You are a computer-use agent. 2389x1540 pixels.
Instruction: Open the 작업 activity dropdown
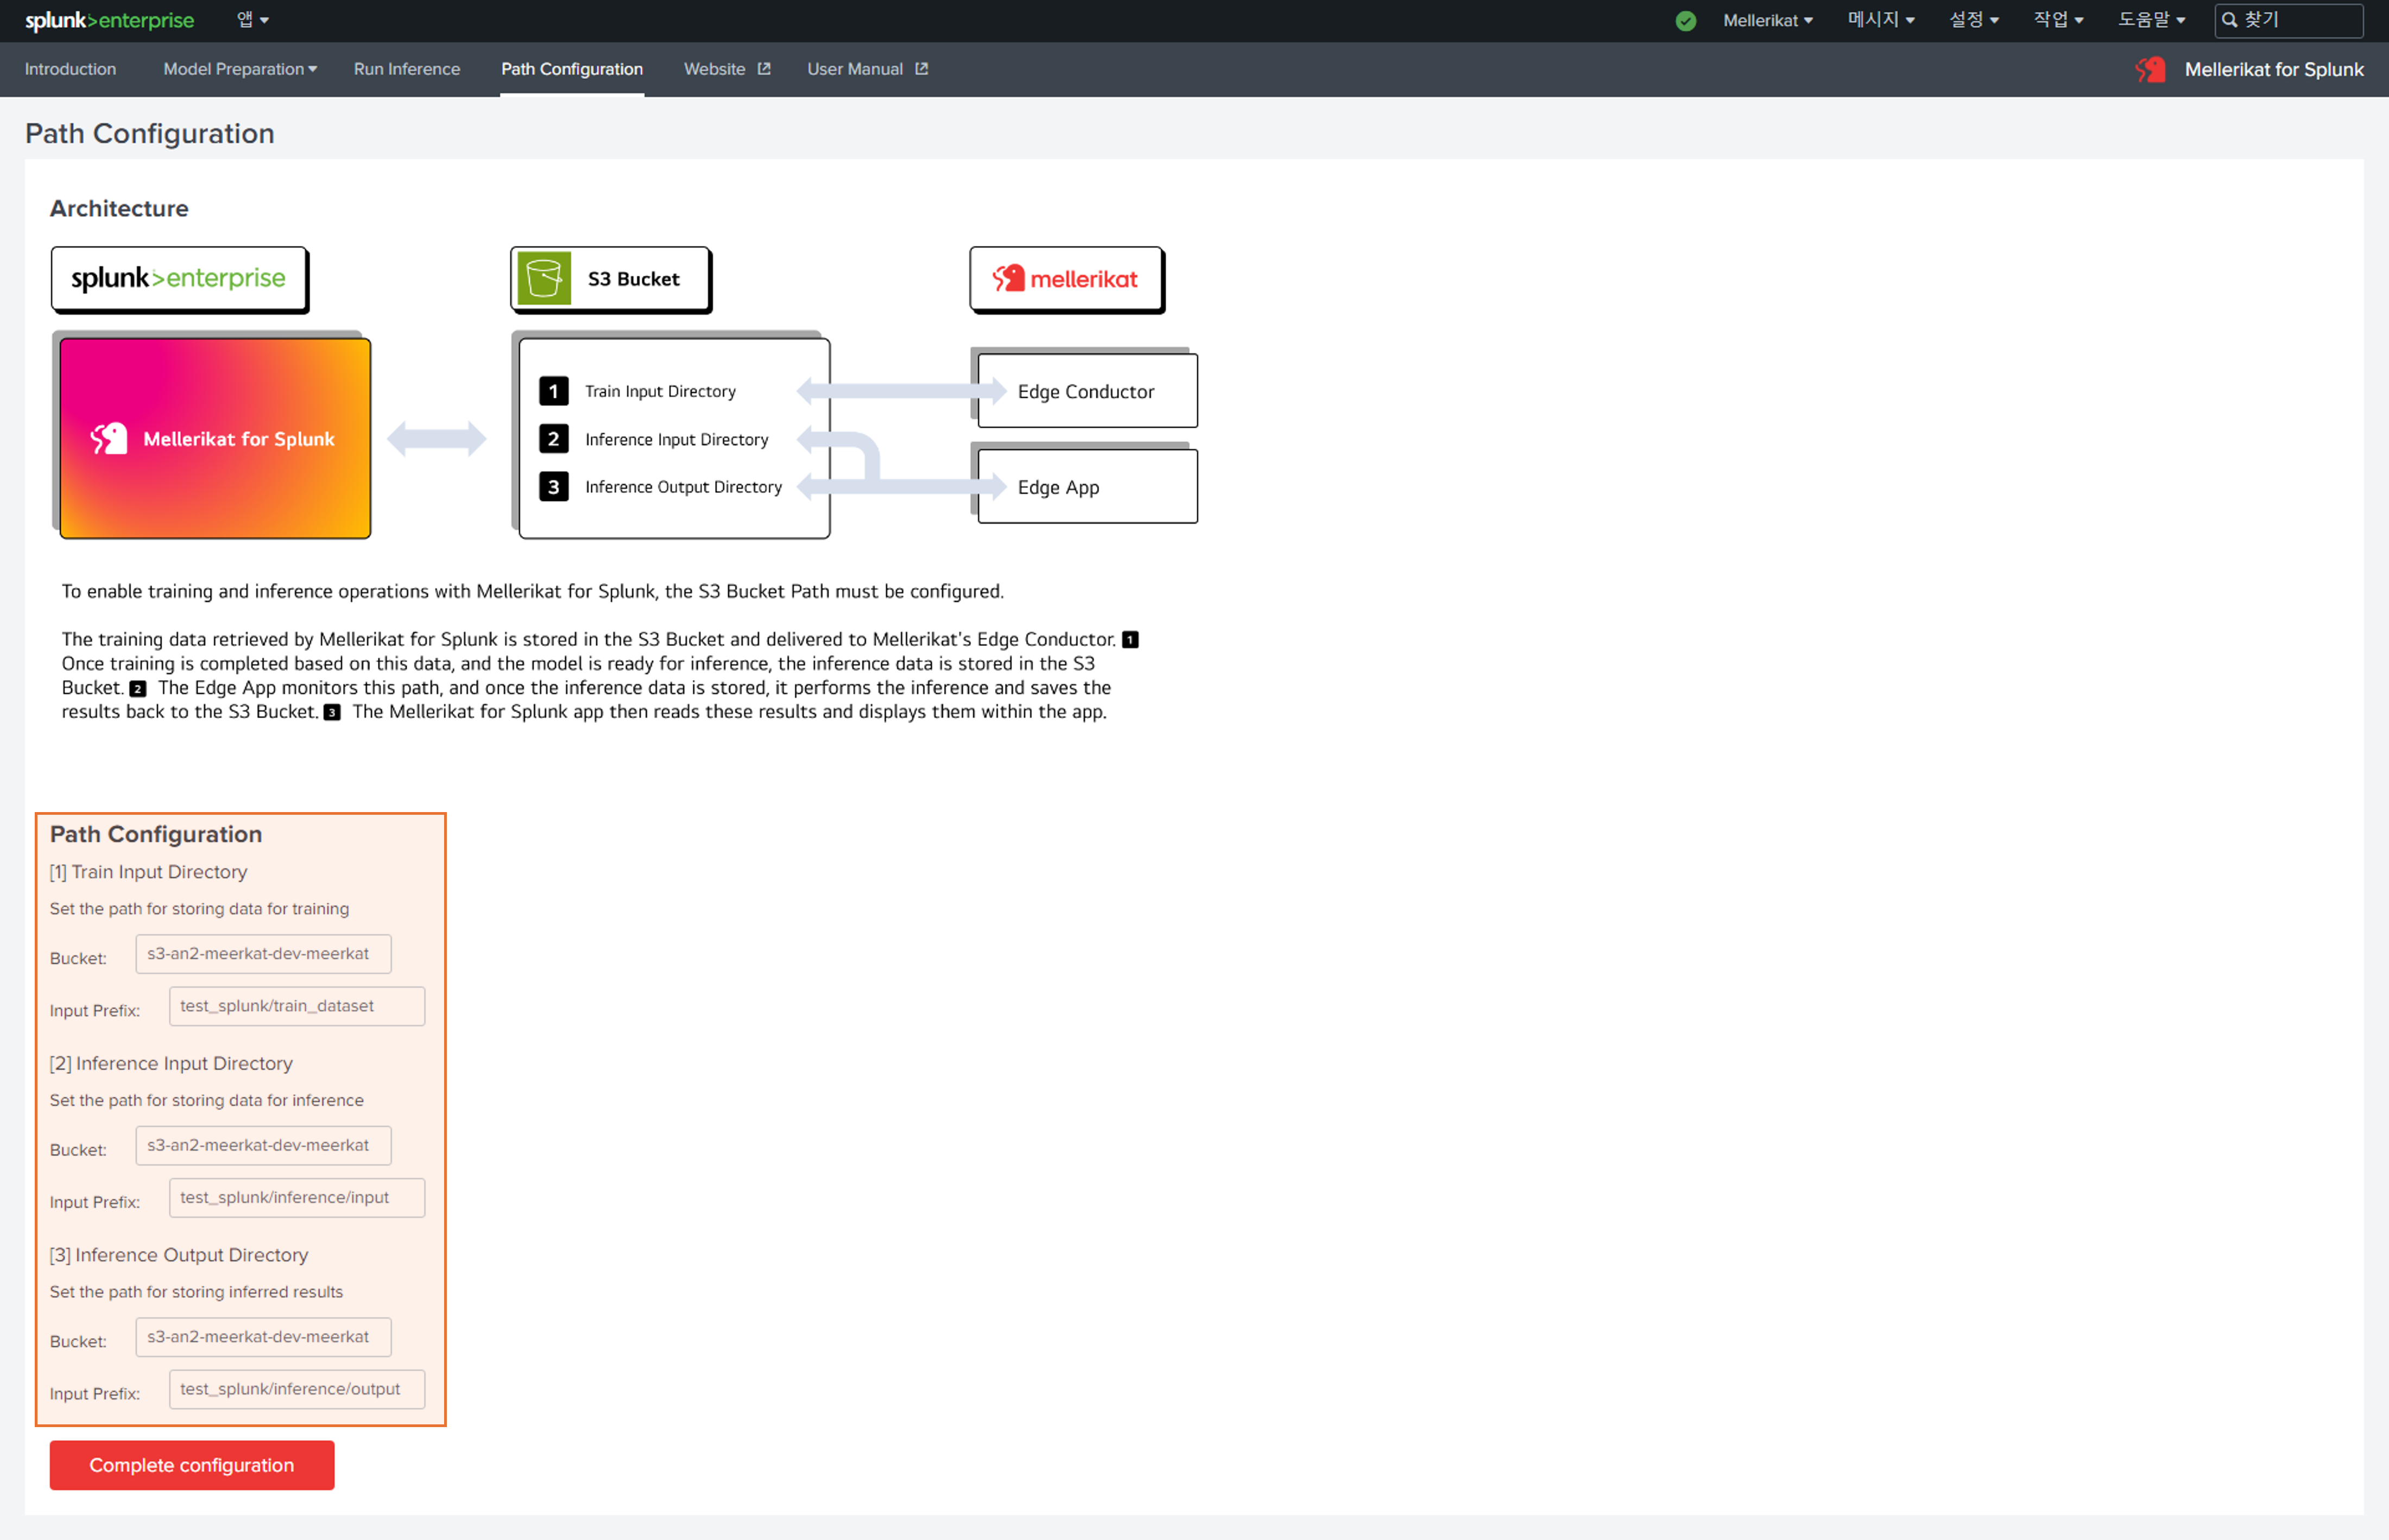click(2058, 20)
